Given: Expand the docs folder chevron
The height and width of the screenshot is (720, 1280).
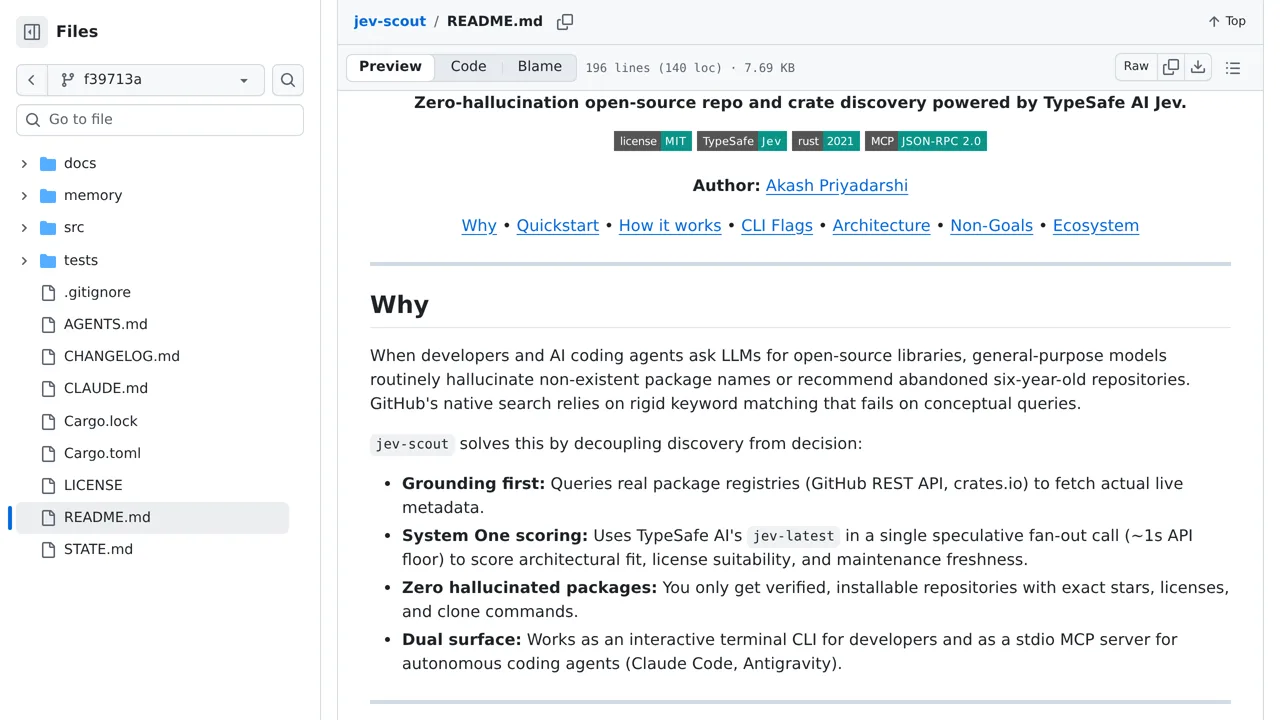Looking at the screenshot, I should tap(24, 163).
